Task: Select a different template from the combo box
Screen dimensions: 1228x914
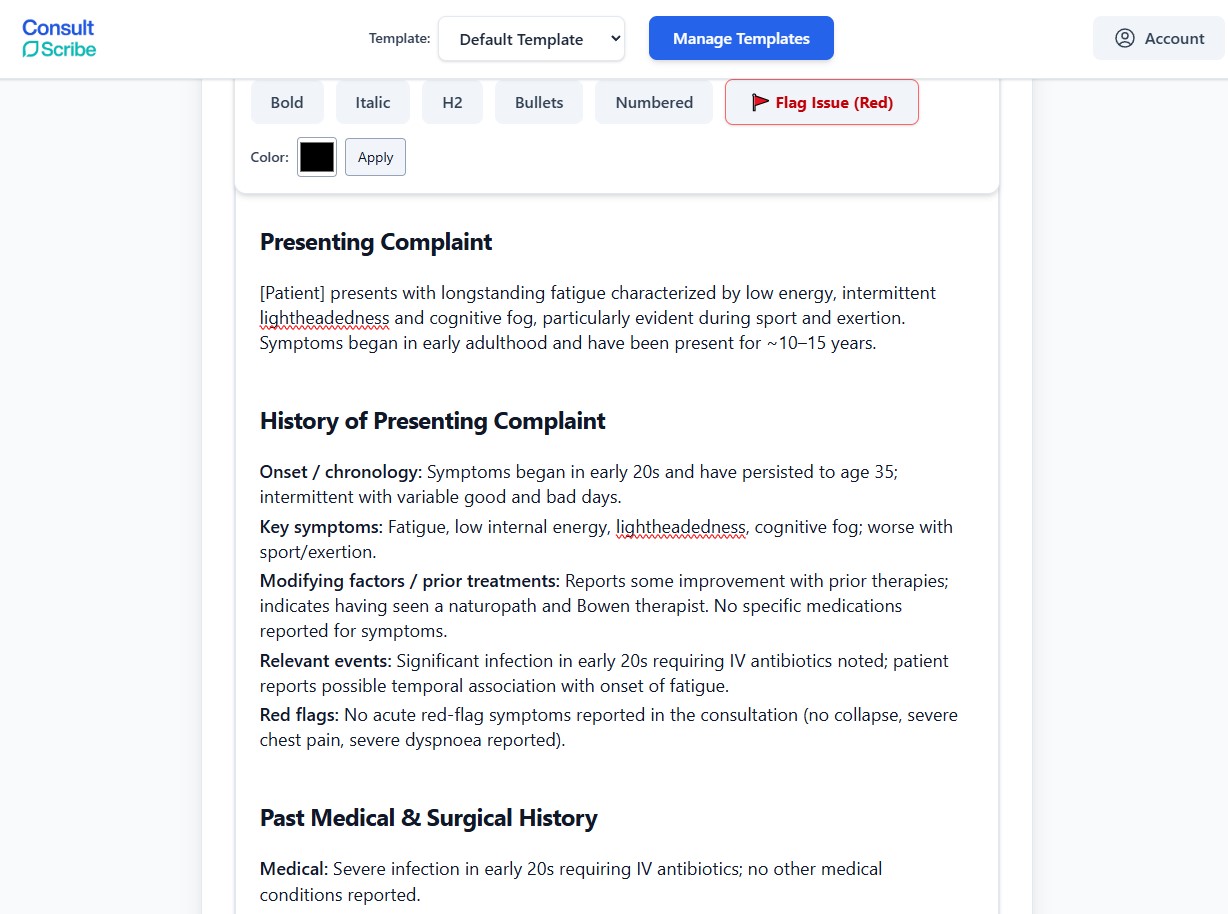Action: point(531,38)
